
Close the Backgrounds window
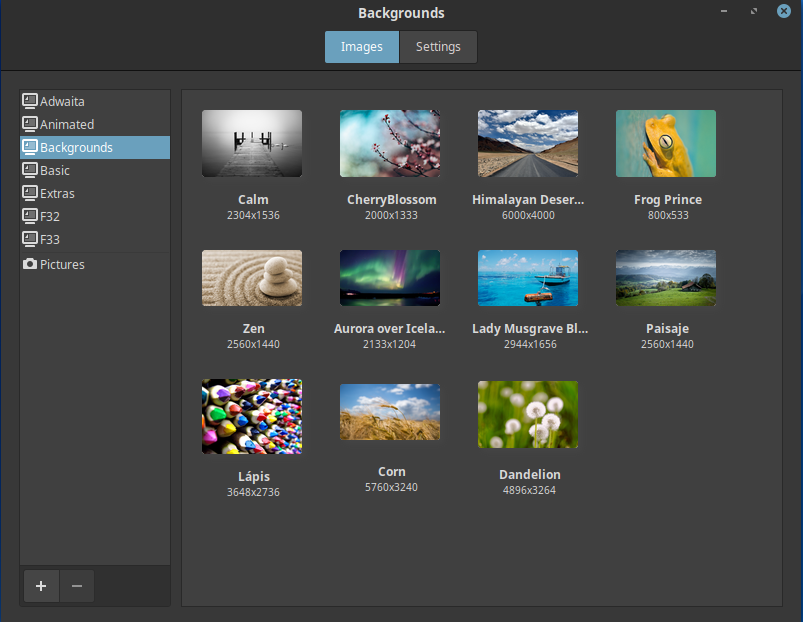pyautogui.click(x=784, y=11)
